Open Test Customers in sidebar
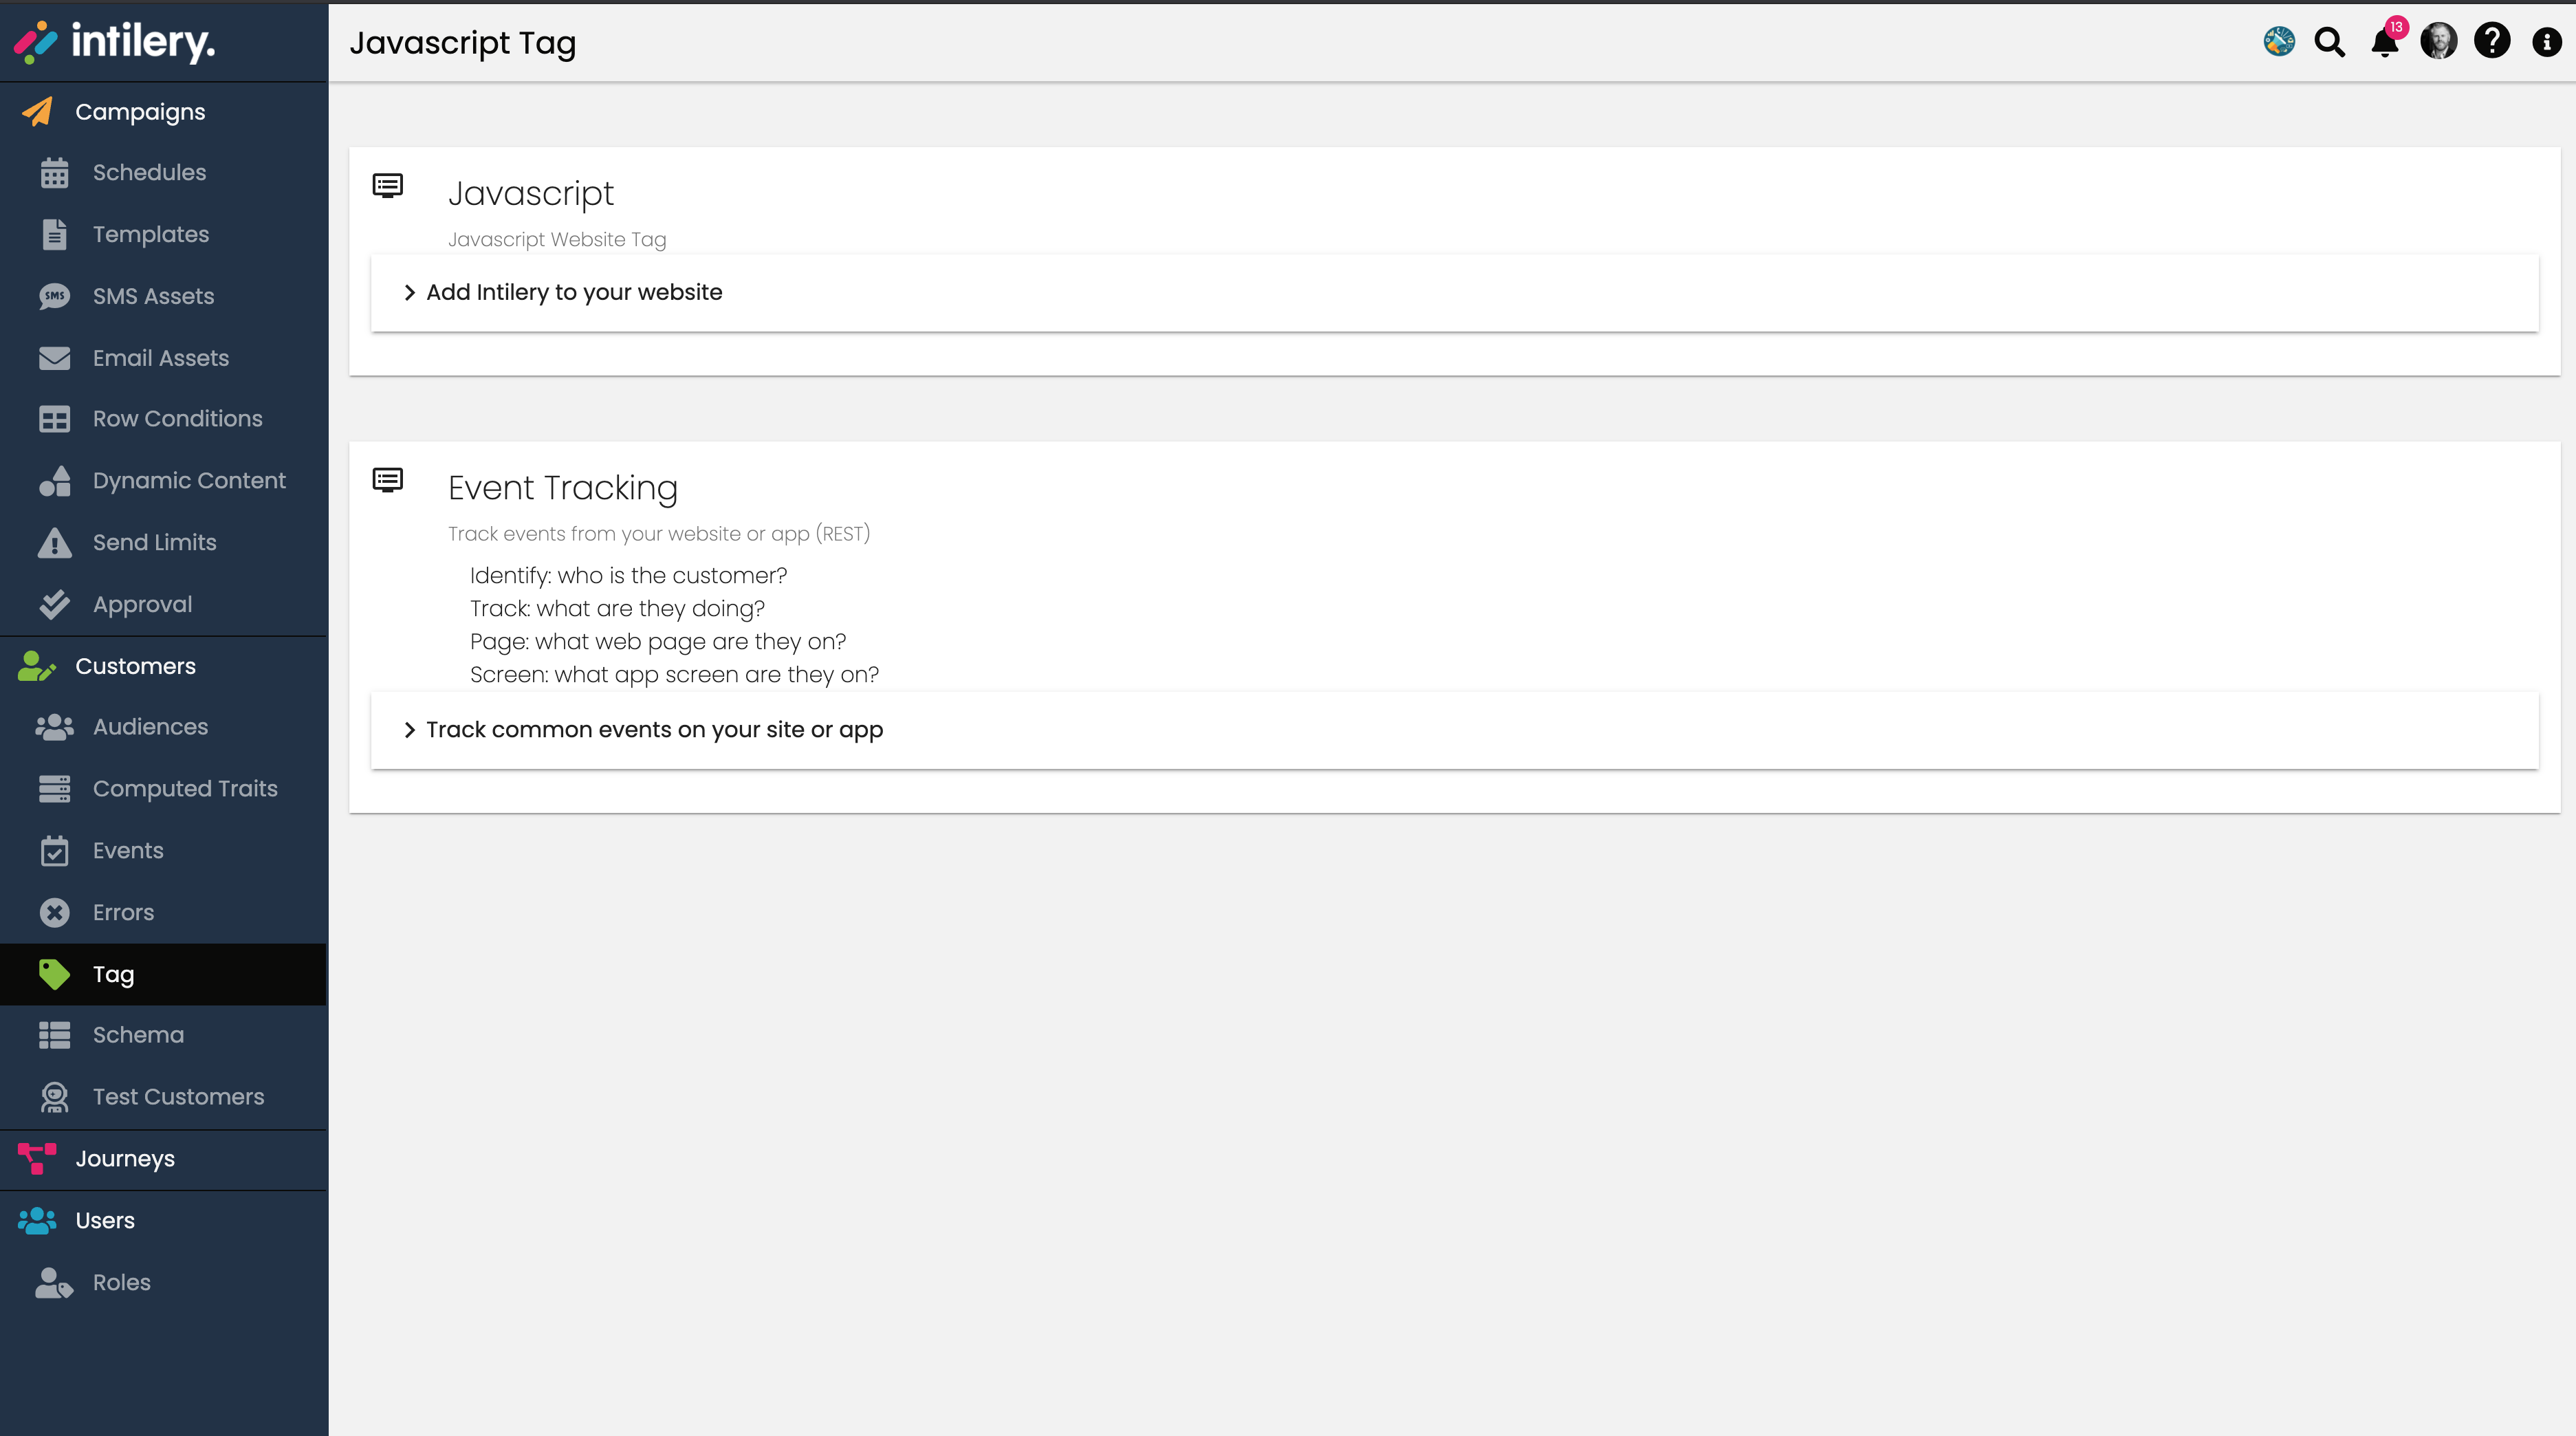The width and height of the screenshot is (2576, 1436). 178,1097
